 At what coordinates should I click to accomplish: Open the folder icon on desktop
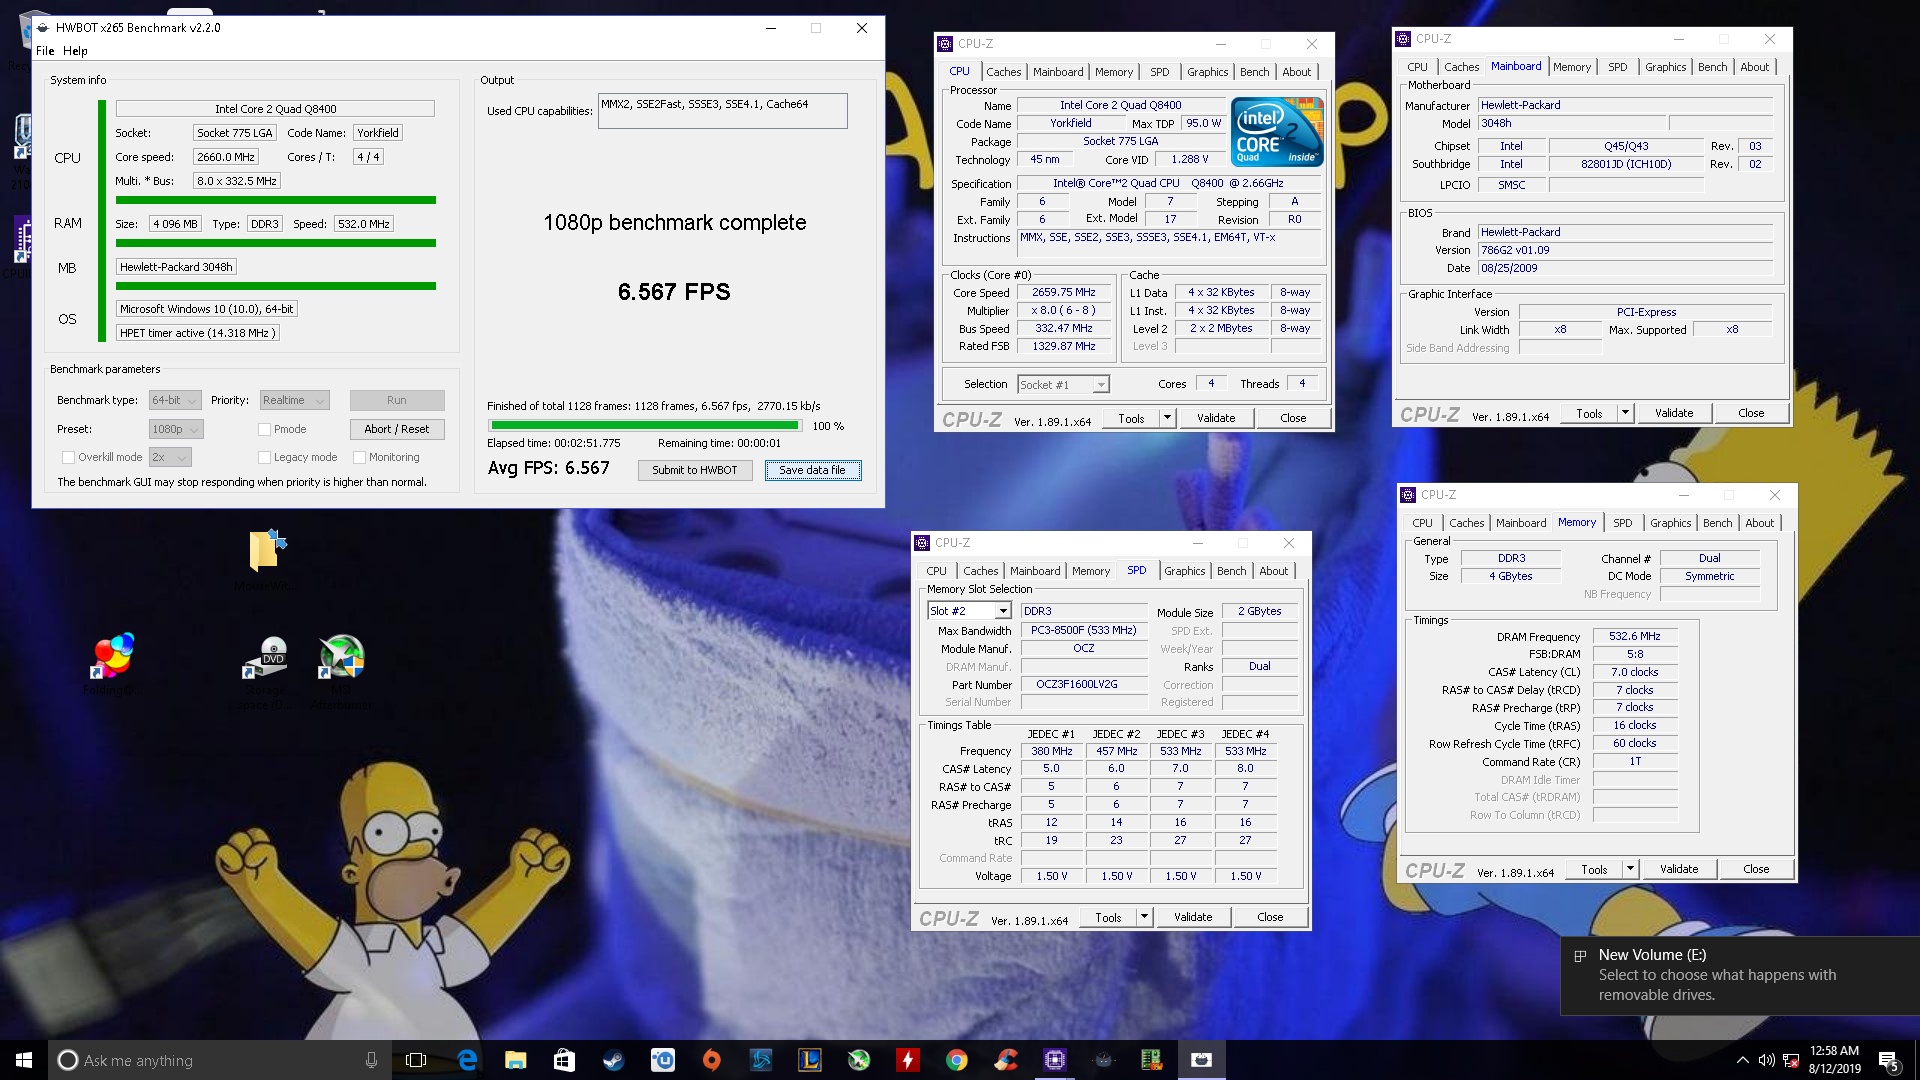266,560
